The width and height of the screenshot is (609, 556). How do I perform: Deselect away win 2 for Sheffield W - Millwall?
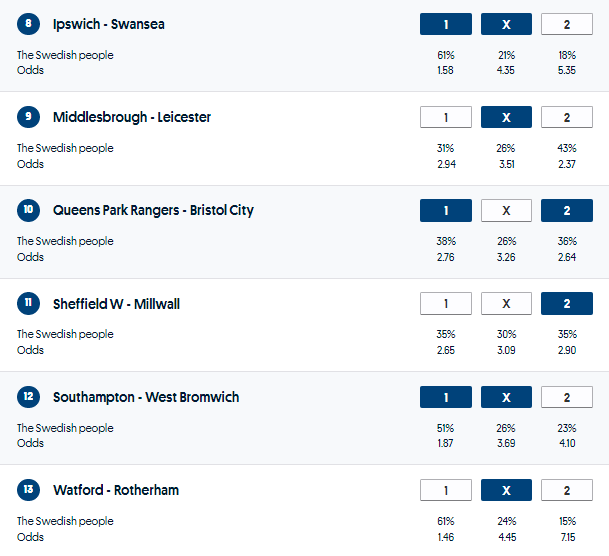566,304
